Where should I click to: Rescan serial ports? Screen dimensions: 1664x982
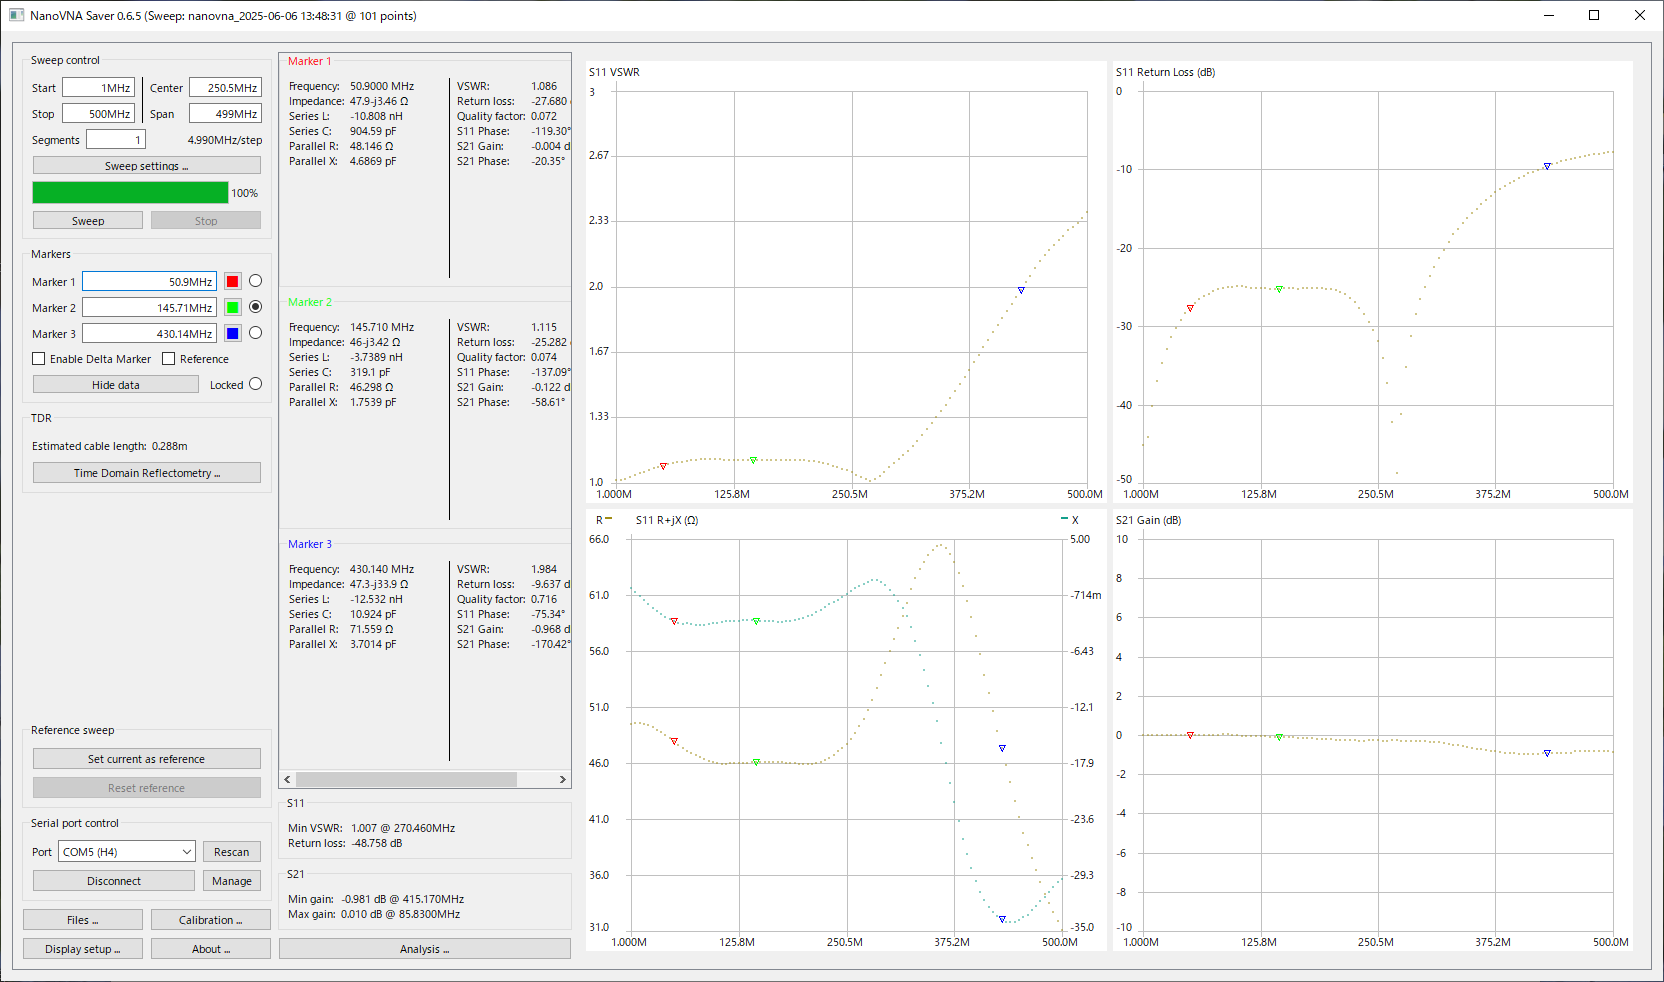[x=232, y=852]
